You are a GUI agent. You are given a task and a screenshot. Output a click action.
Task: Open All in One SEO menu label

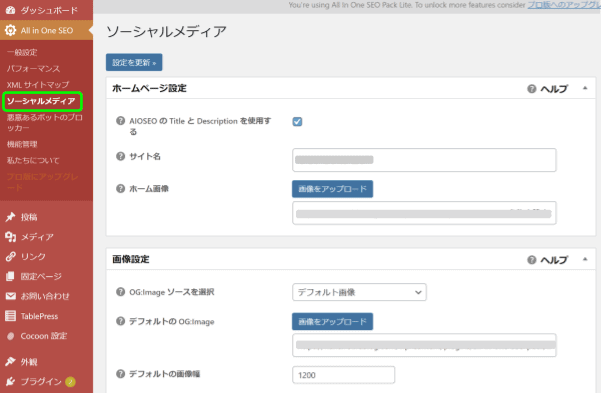point(47,31)
